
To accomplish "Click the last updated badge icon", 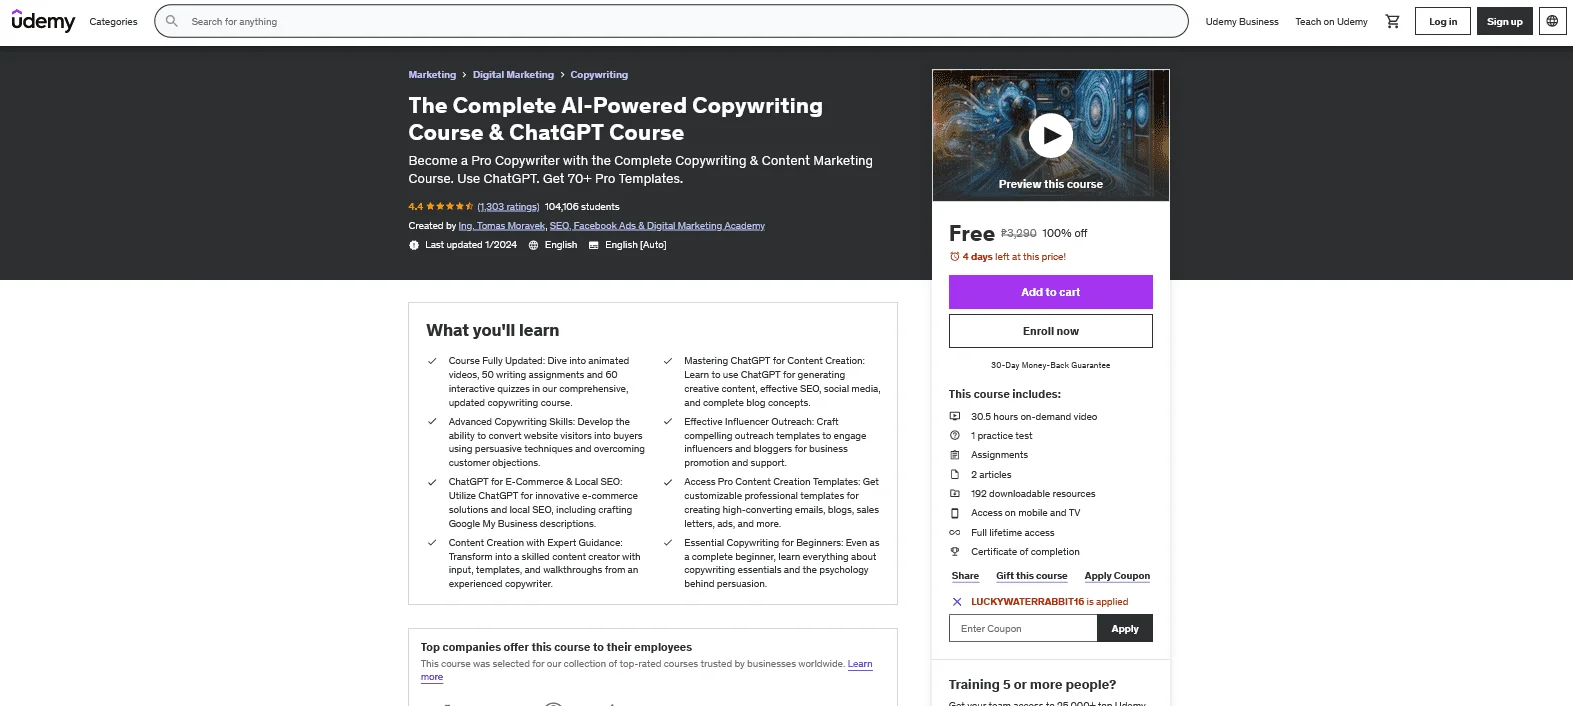I will (414, 245).
